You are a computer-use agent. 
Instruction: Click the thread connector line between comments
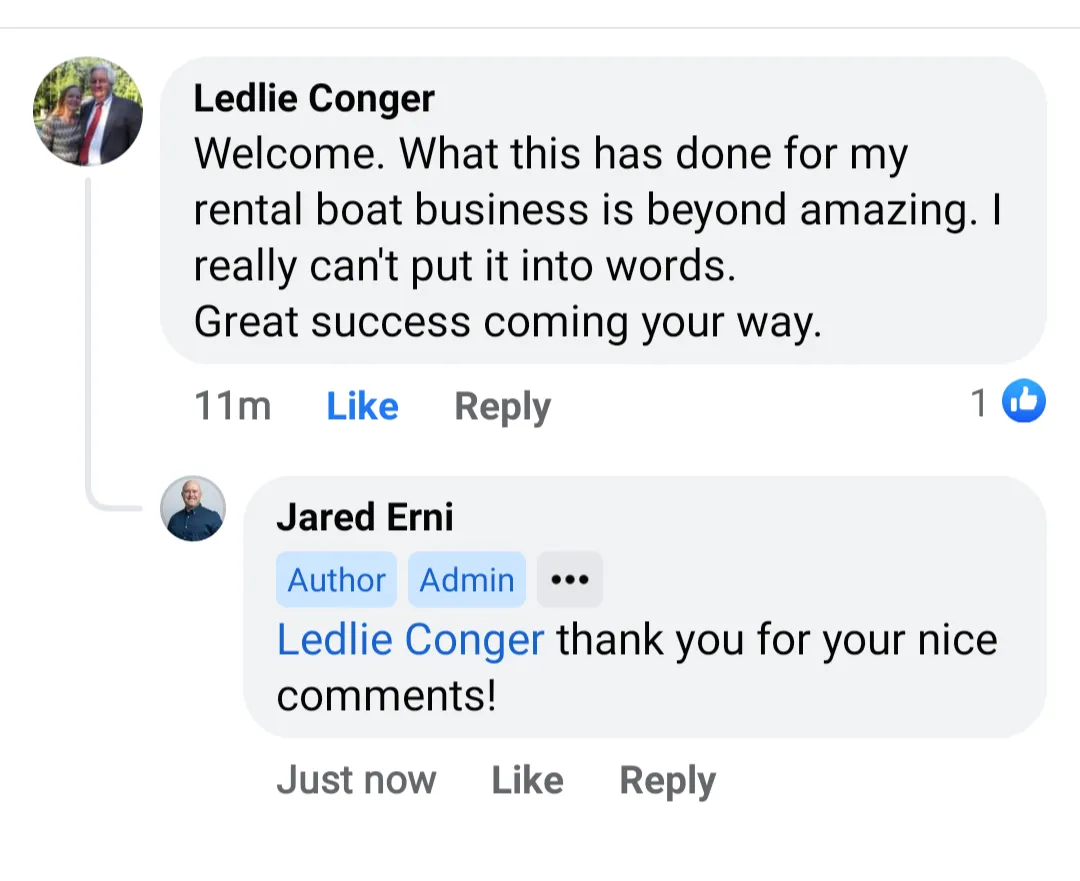(x=88, y=343)
